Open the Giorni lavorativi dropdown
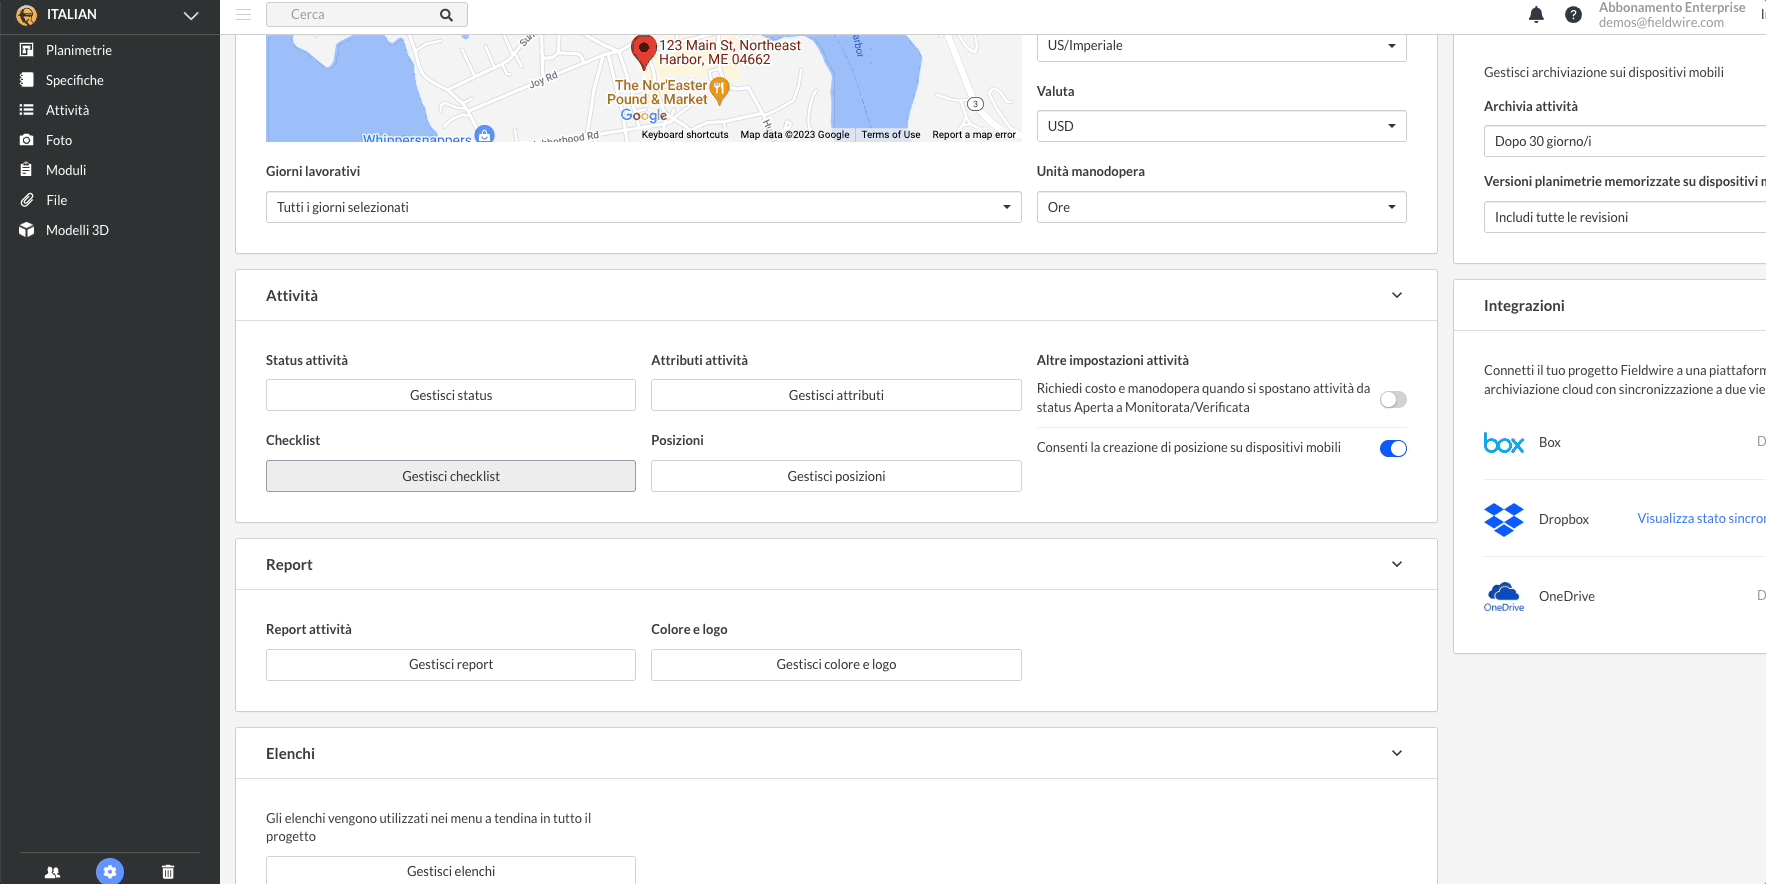1766x884 pixels. tap(643, 207)
